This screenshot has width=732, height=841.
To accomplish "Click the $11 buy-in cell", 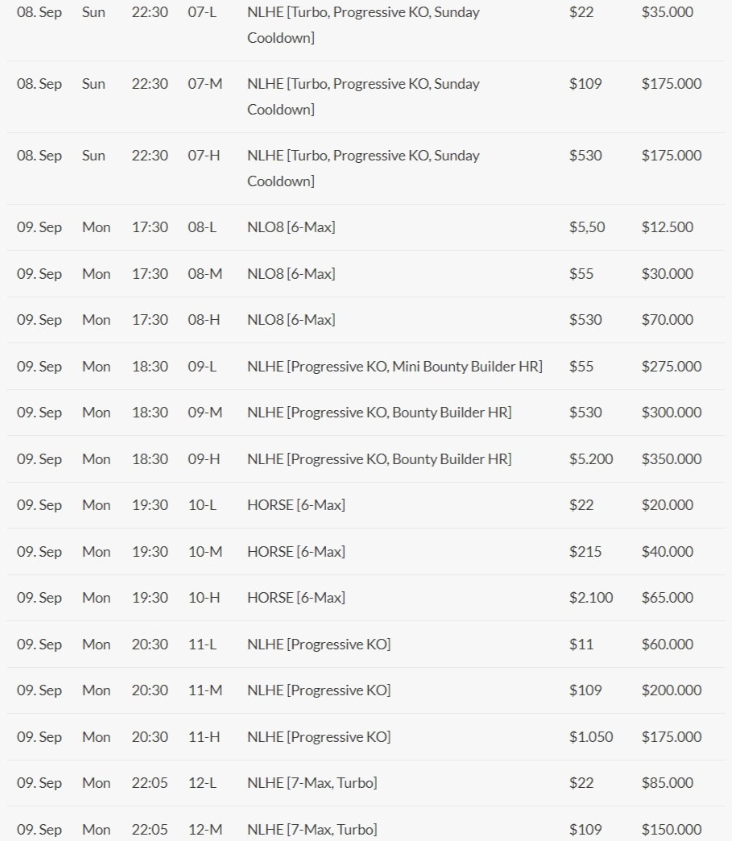I will (581, 644).
